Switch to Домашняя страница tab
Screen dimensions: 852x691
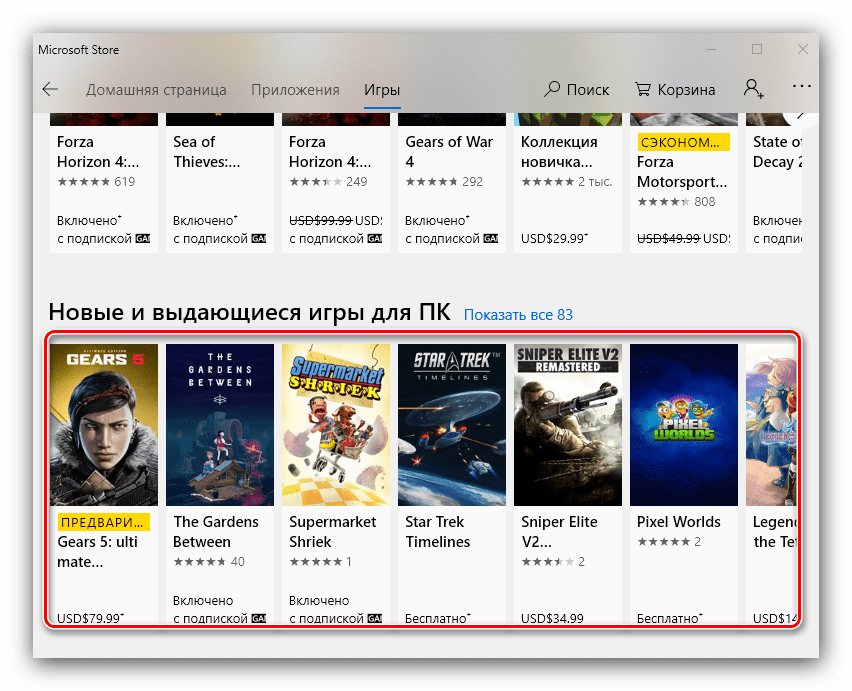(x=156, y=90)
